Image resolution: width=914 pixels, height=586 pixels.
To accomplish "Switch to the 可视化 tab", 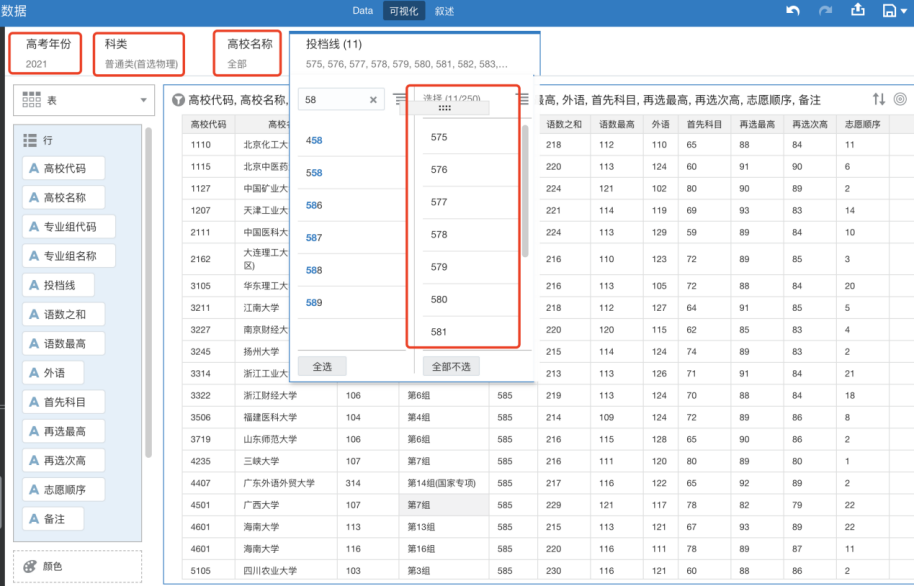I will pos(404,10).
